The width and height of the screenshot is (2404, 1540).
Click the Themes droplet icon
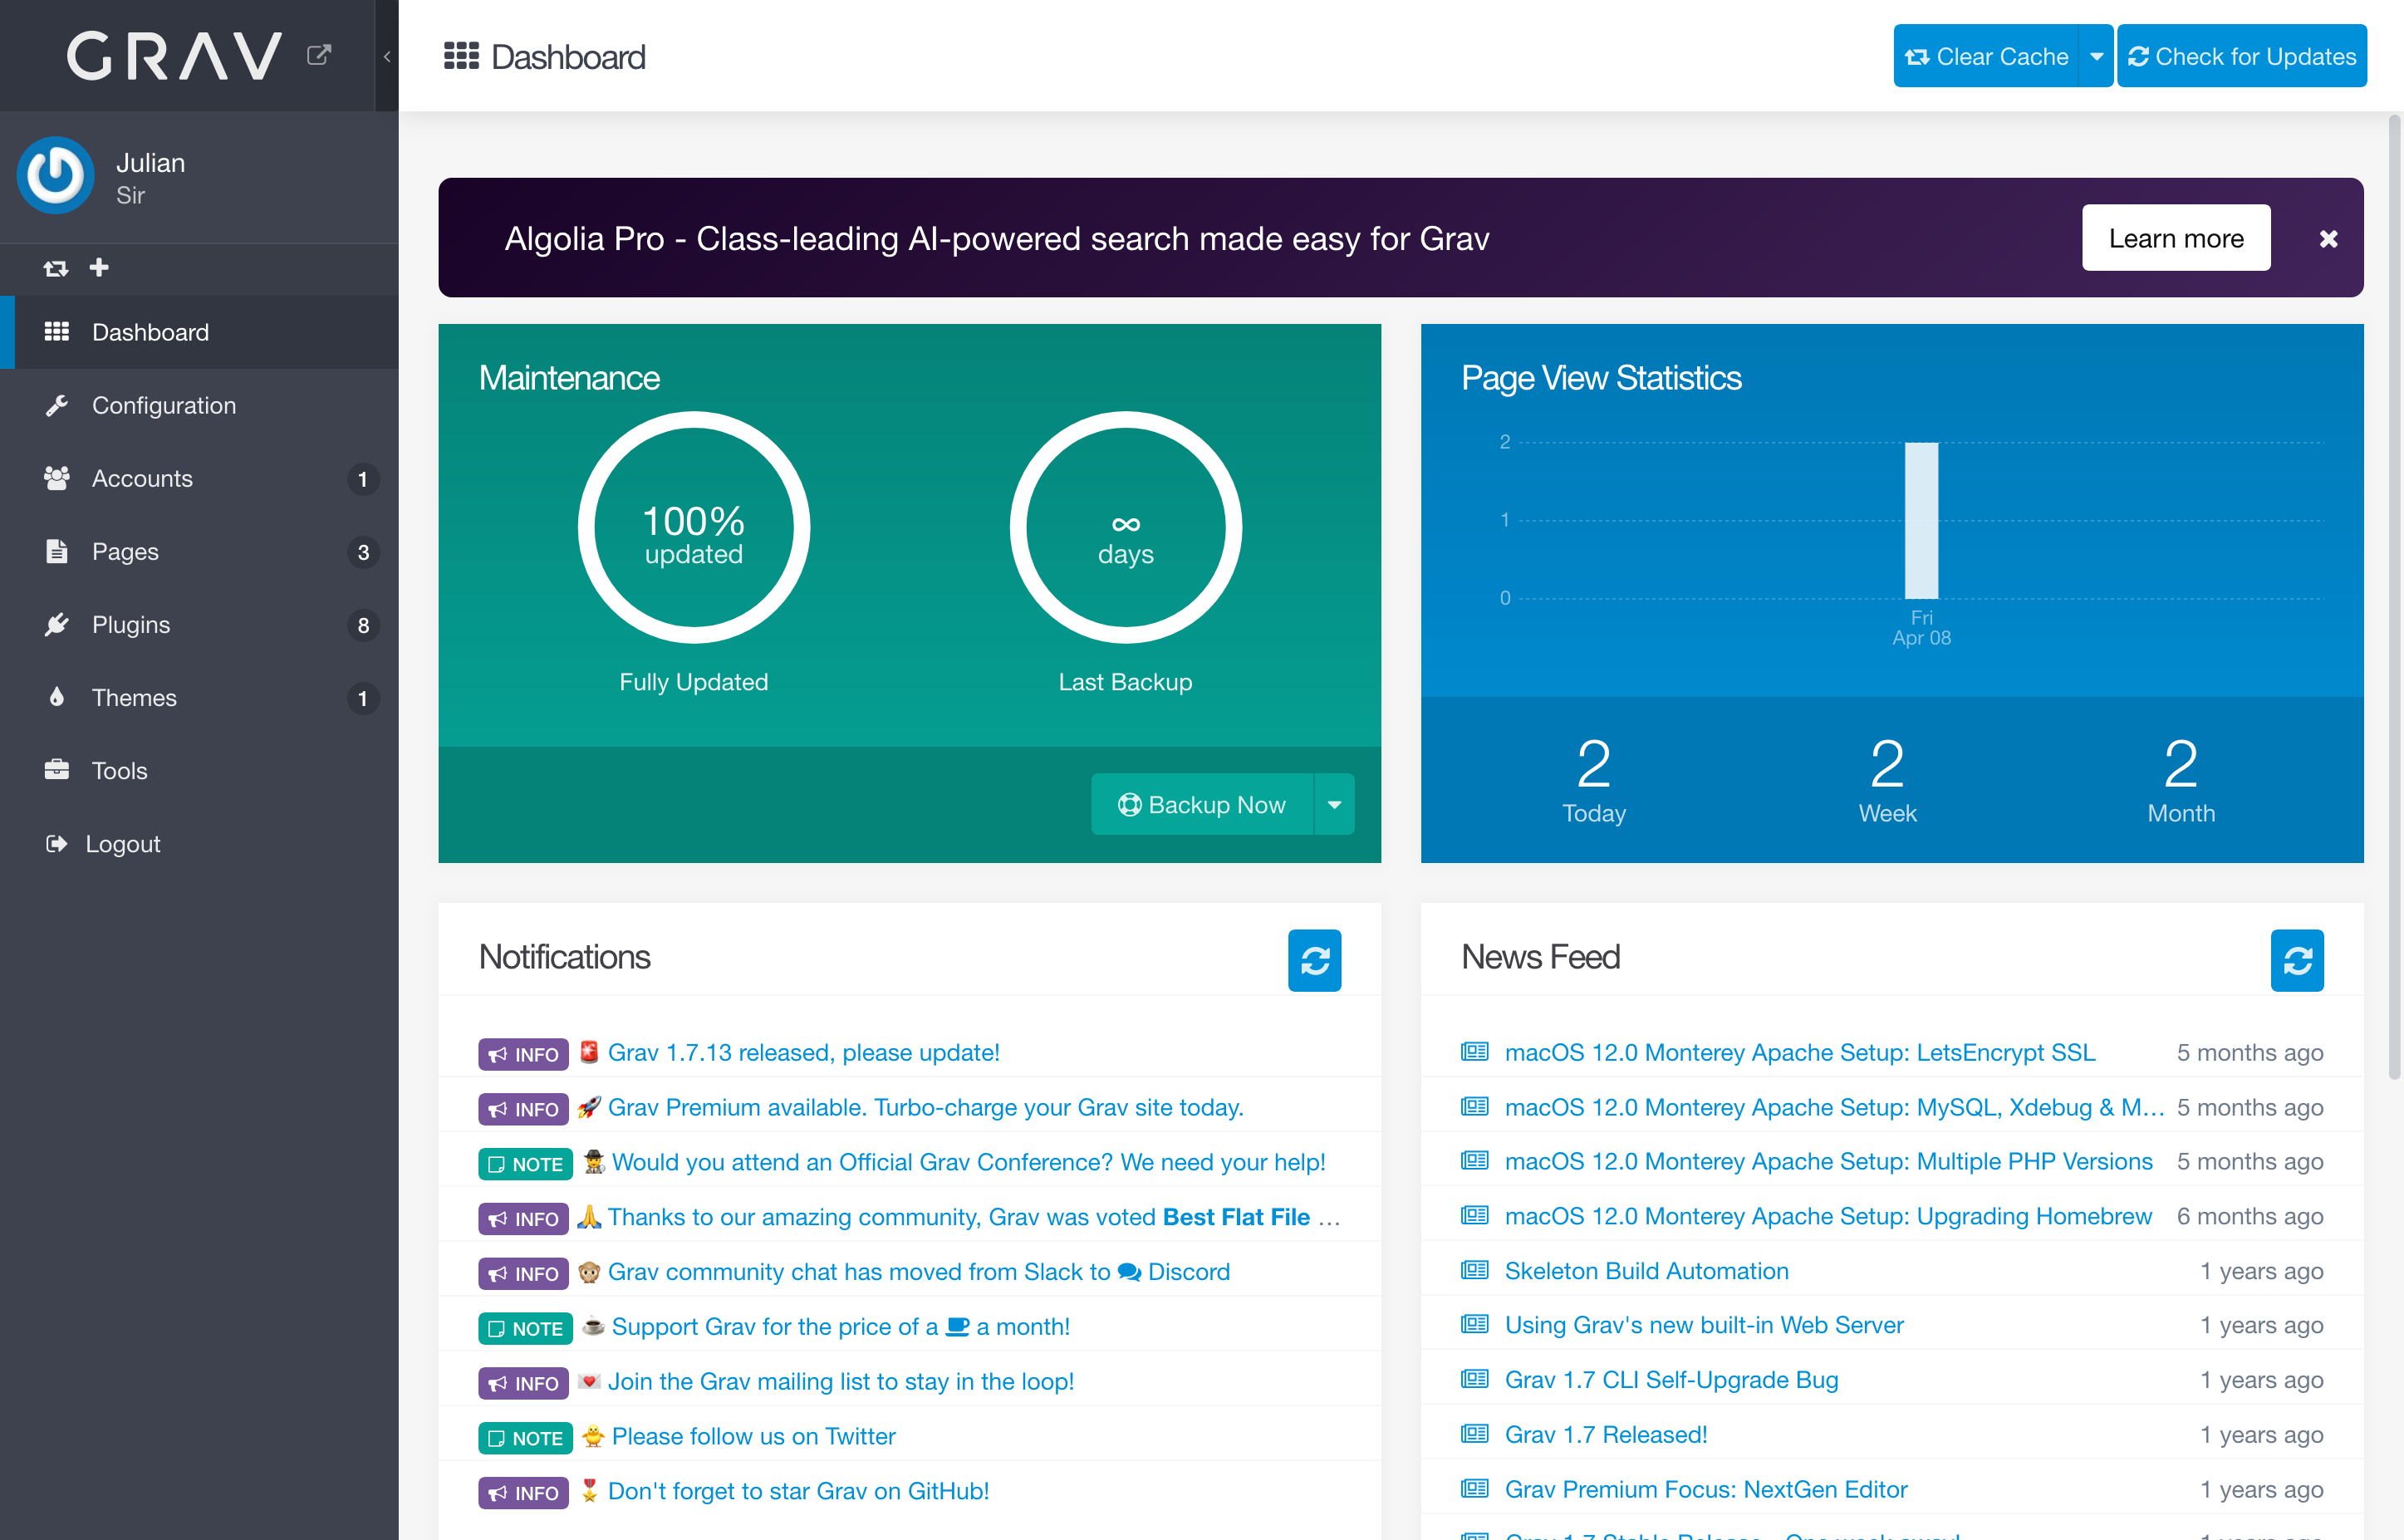tap(57, 697)
